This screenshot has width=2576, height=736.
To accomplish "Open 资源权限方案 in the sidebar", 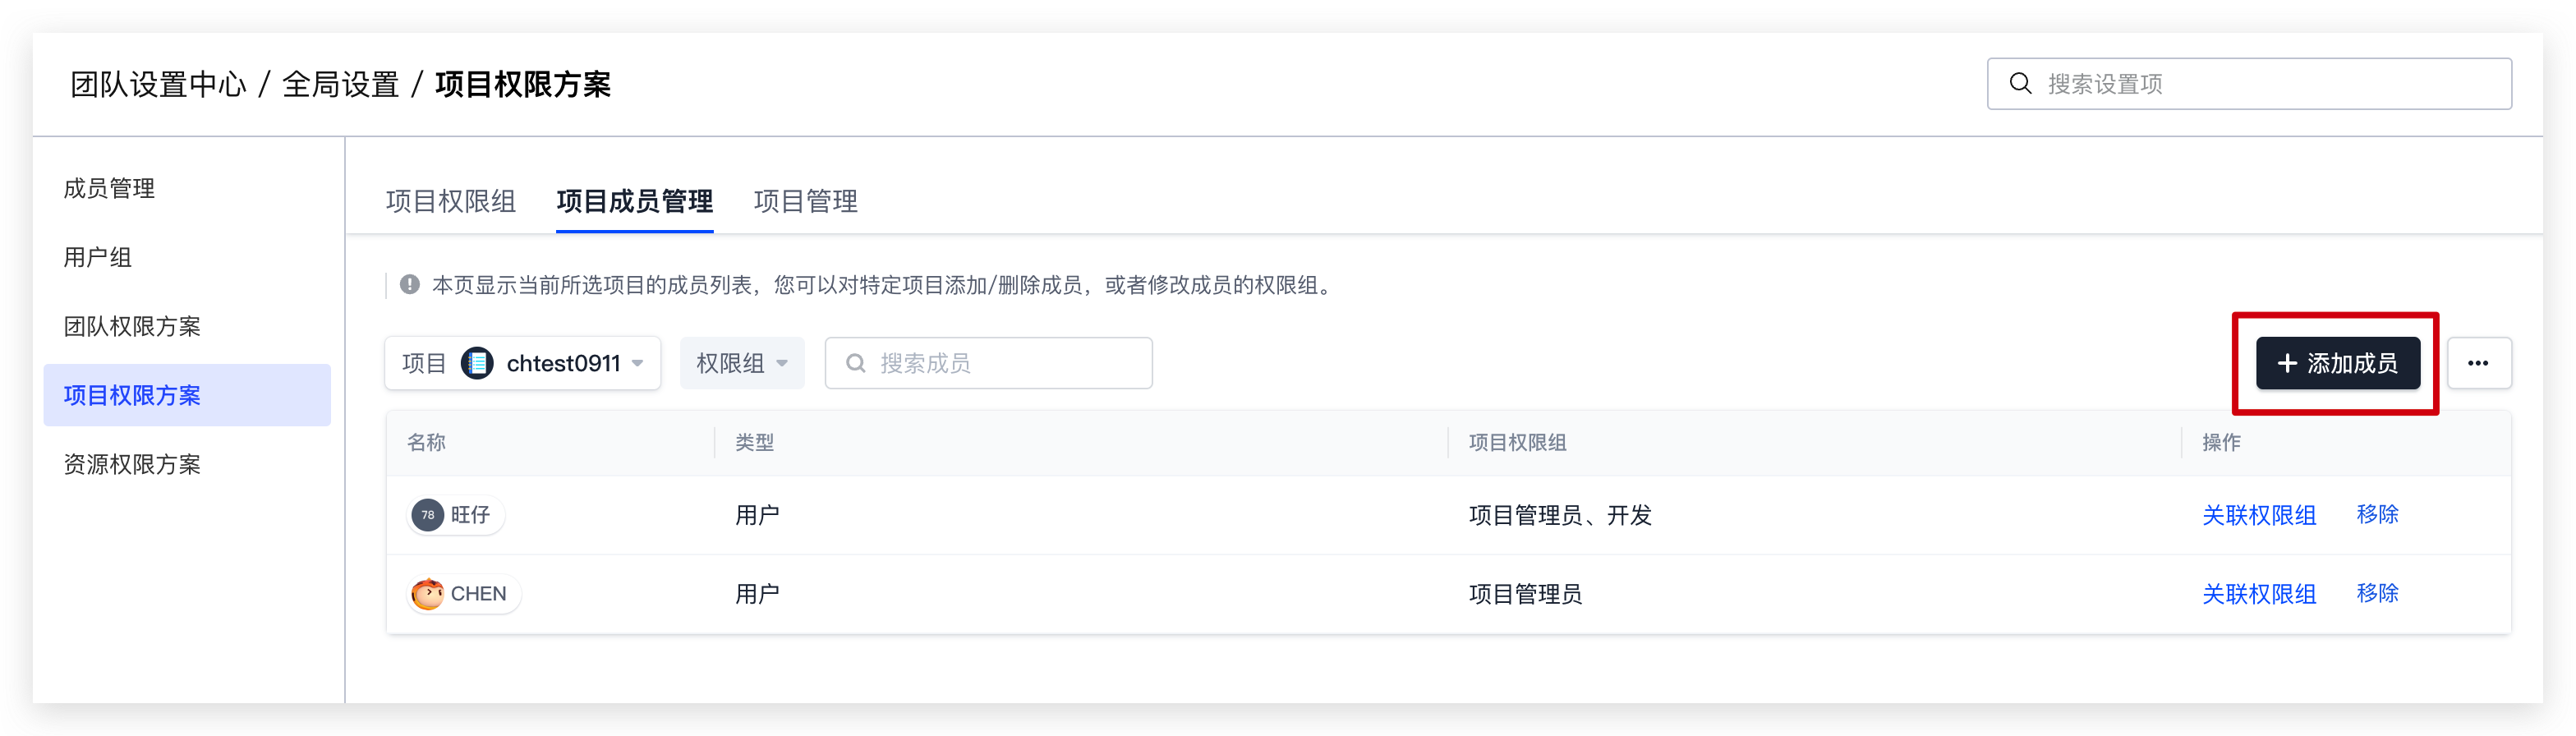I will [132, 465].
